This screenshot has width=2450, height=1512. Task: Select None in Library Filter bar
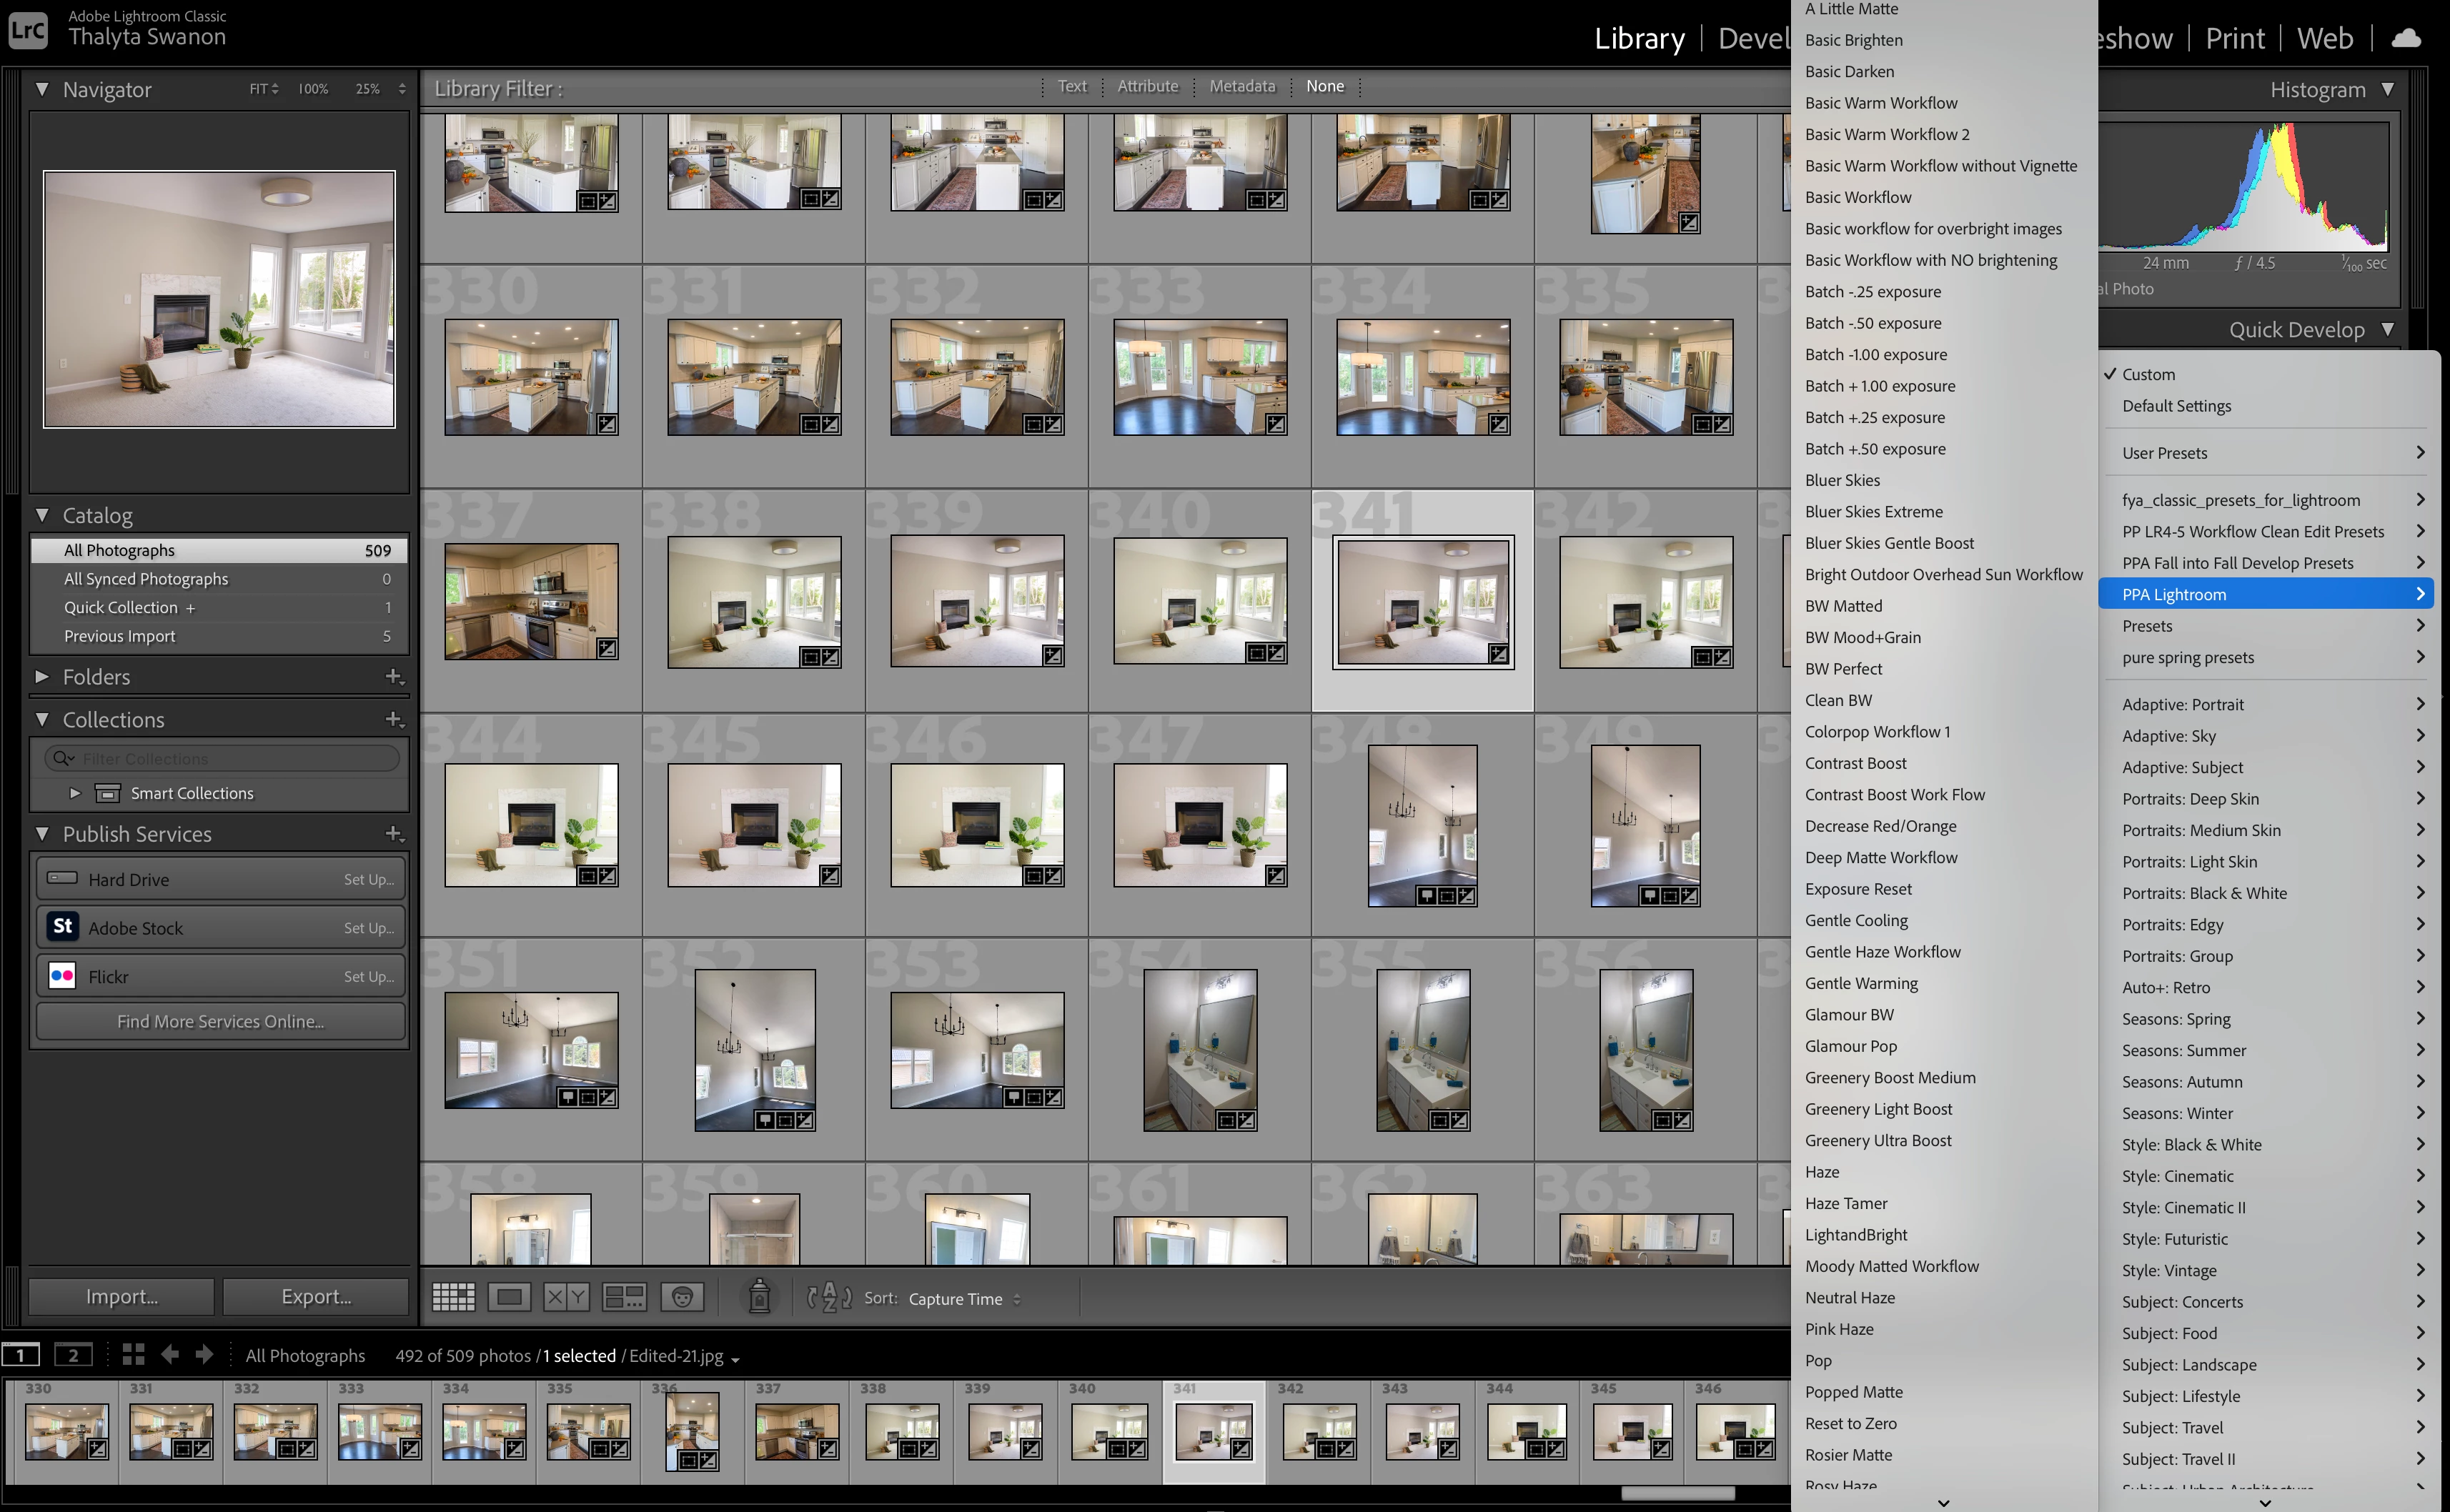tap(1324, 86)
